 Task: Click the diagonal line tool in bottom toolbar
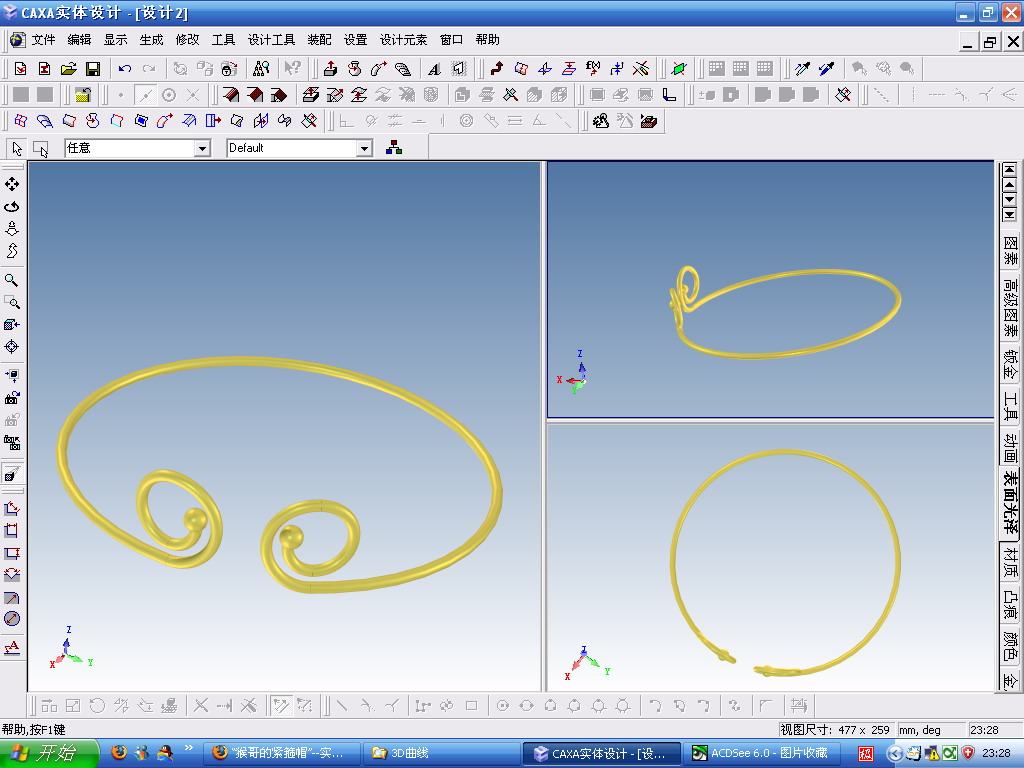(x=342, y=705)
